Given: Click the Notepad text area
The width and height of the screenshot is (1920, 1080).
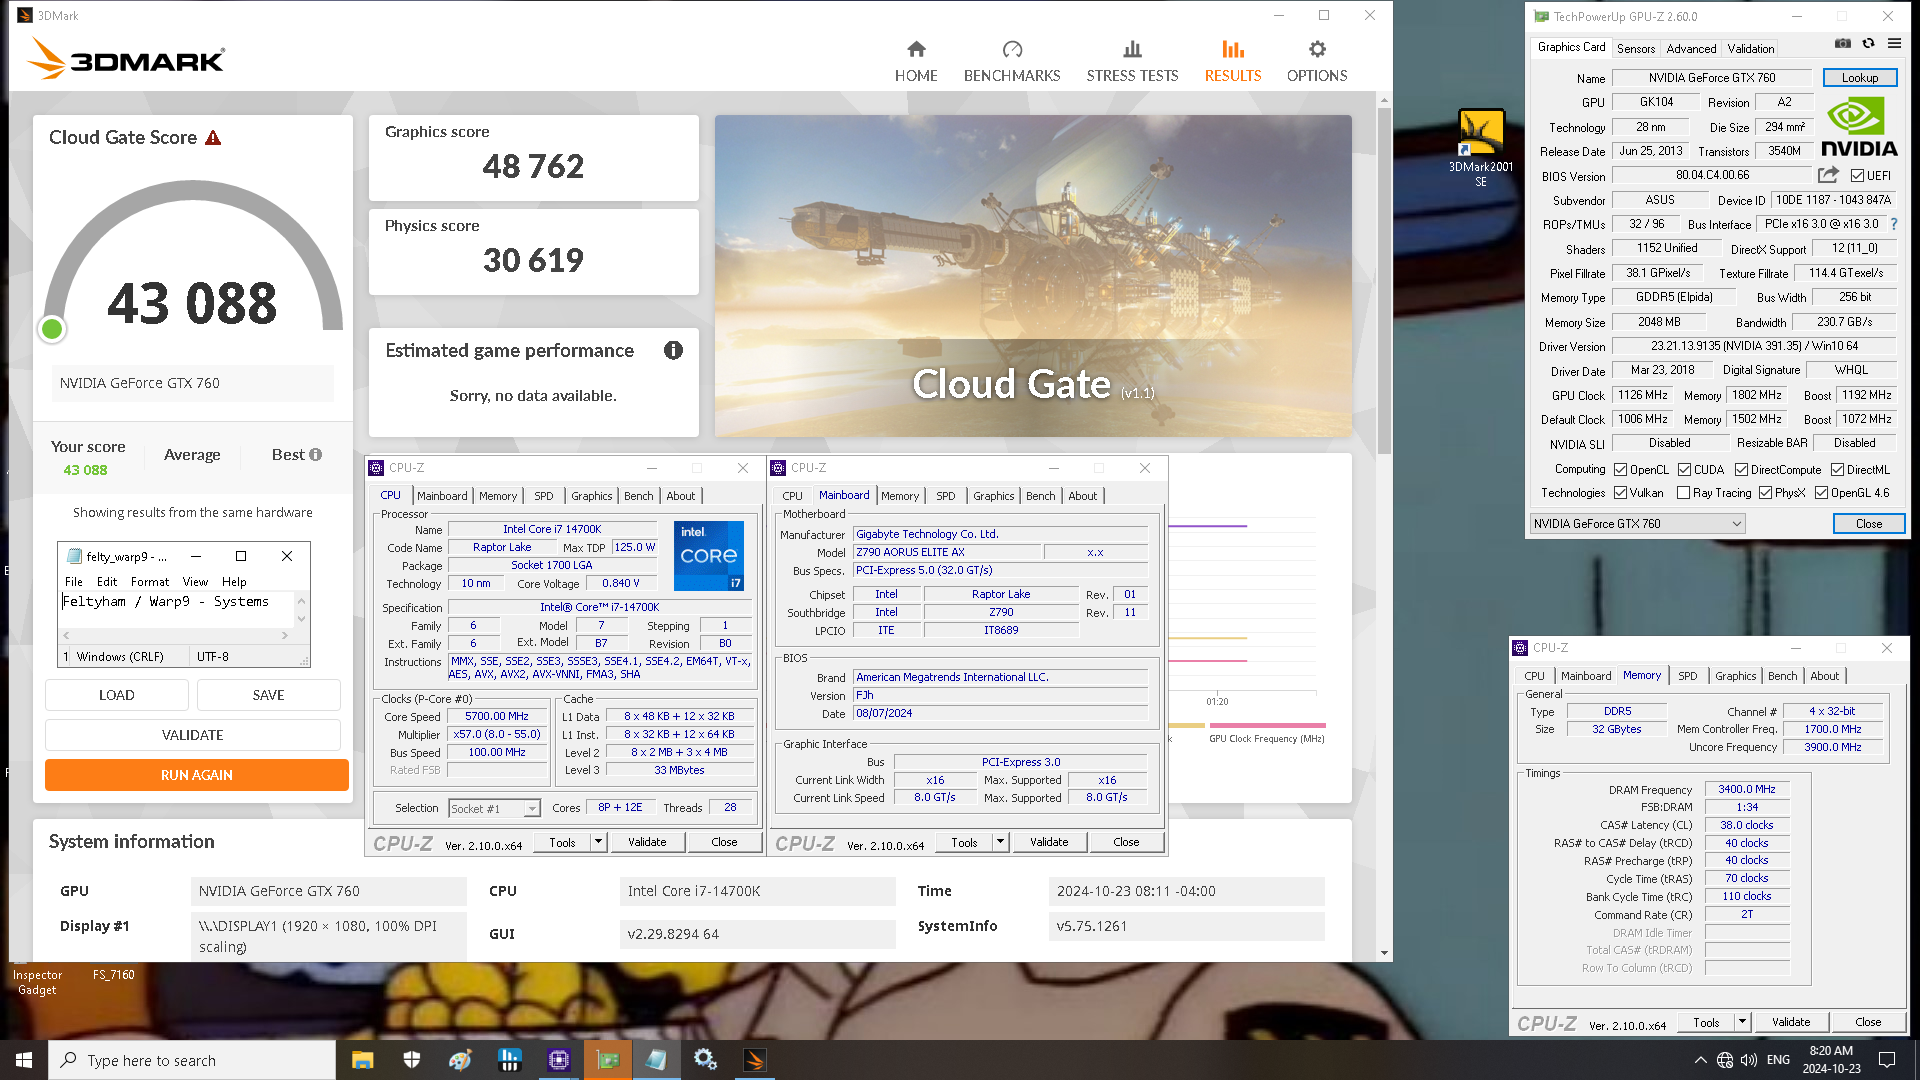Looking at the screenshot, I should point(177,610).
